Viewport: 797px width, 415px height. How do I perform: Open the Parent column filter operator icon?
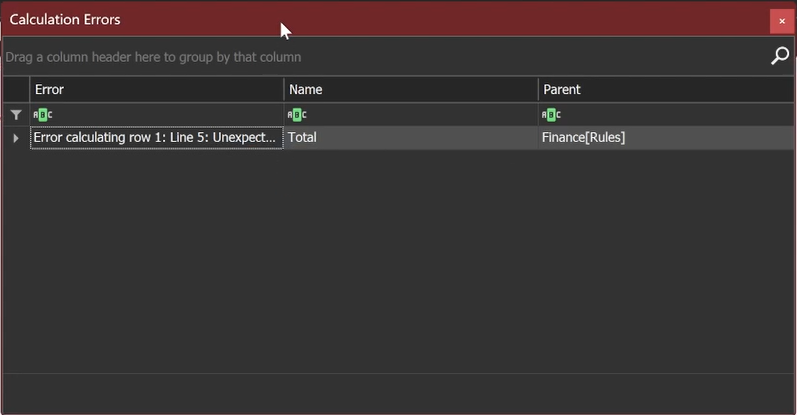coord(551,115)
